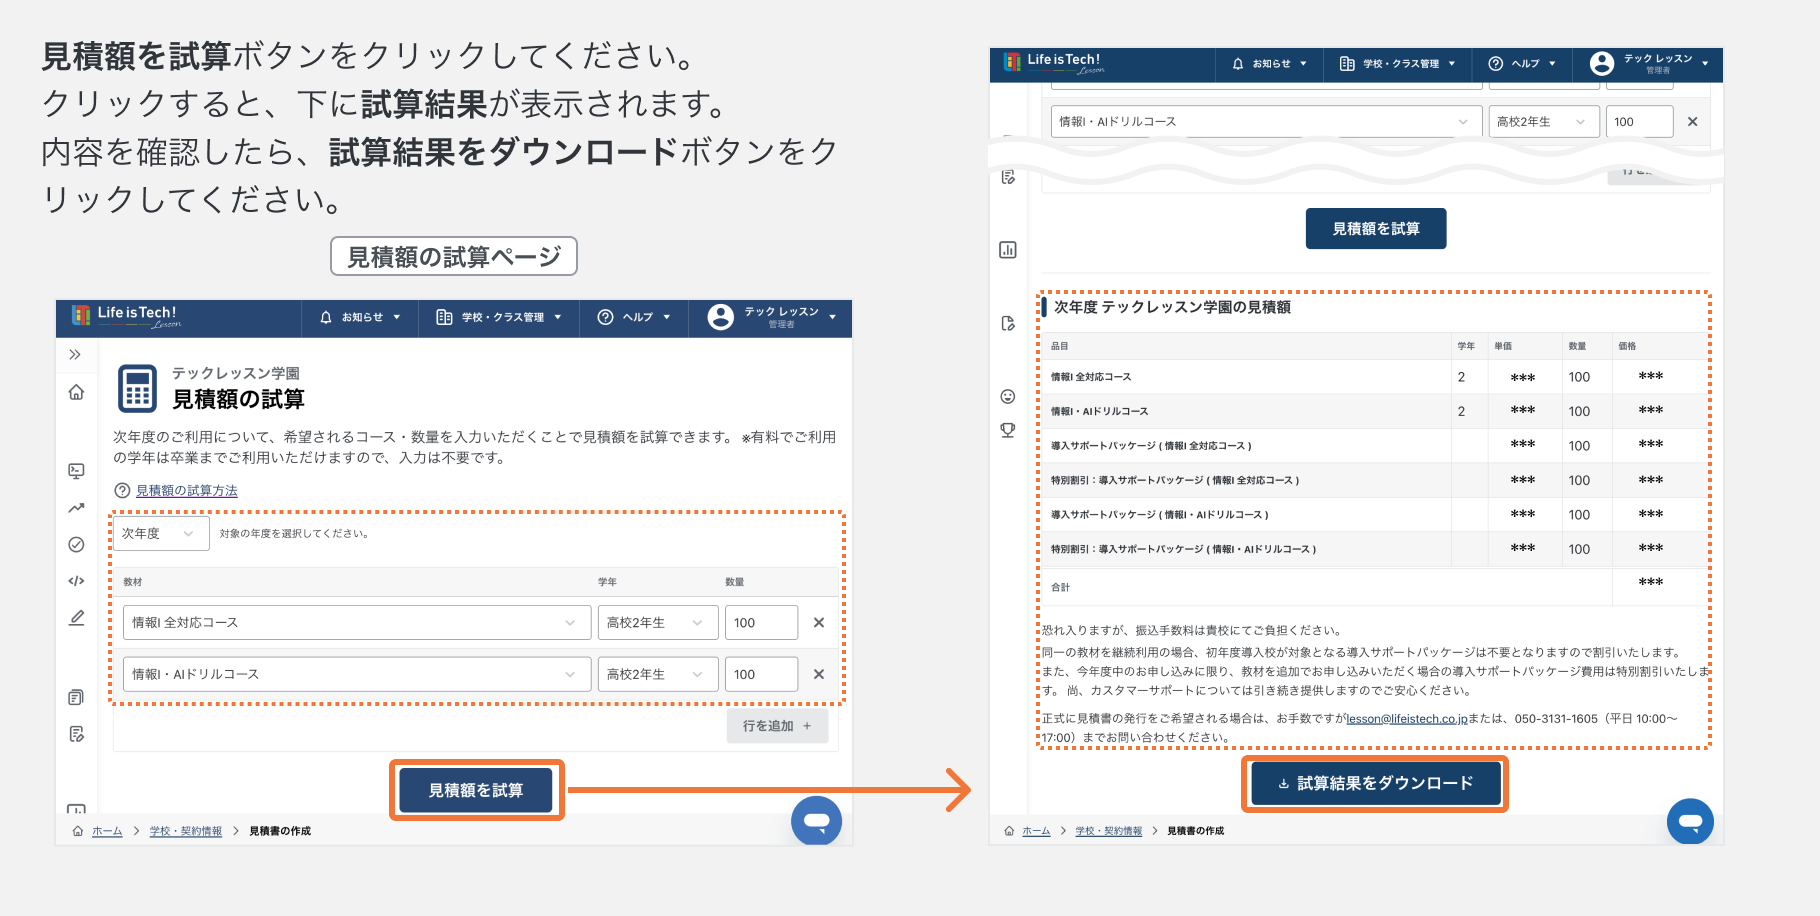Click the 情報I 全対応コース table row text
The height and width of the screenshot is (916, 1820).
pyautogui.click(x=1091, y=377)
